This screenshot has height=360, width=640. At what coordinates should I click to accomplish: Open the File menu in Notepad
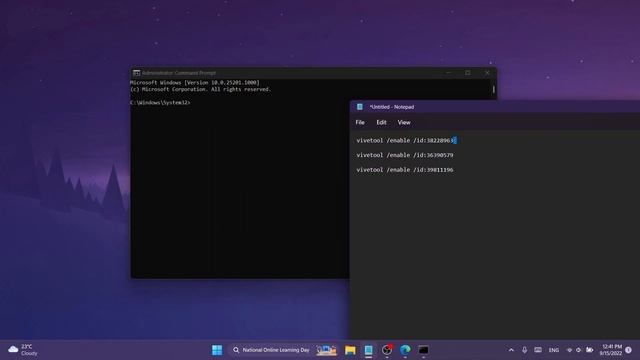coord(360,122)
